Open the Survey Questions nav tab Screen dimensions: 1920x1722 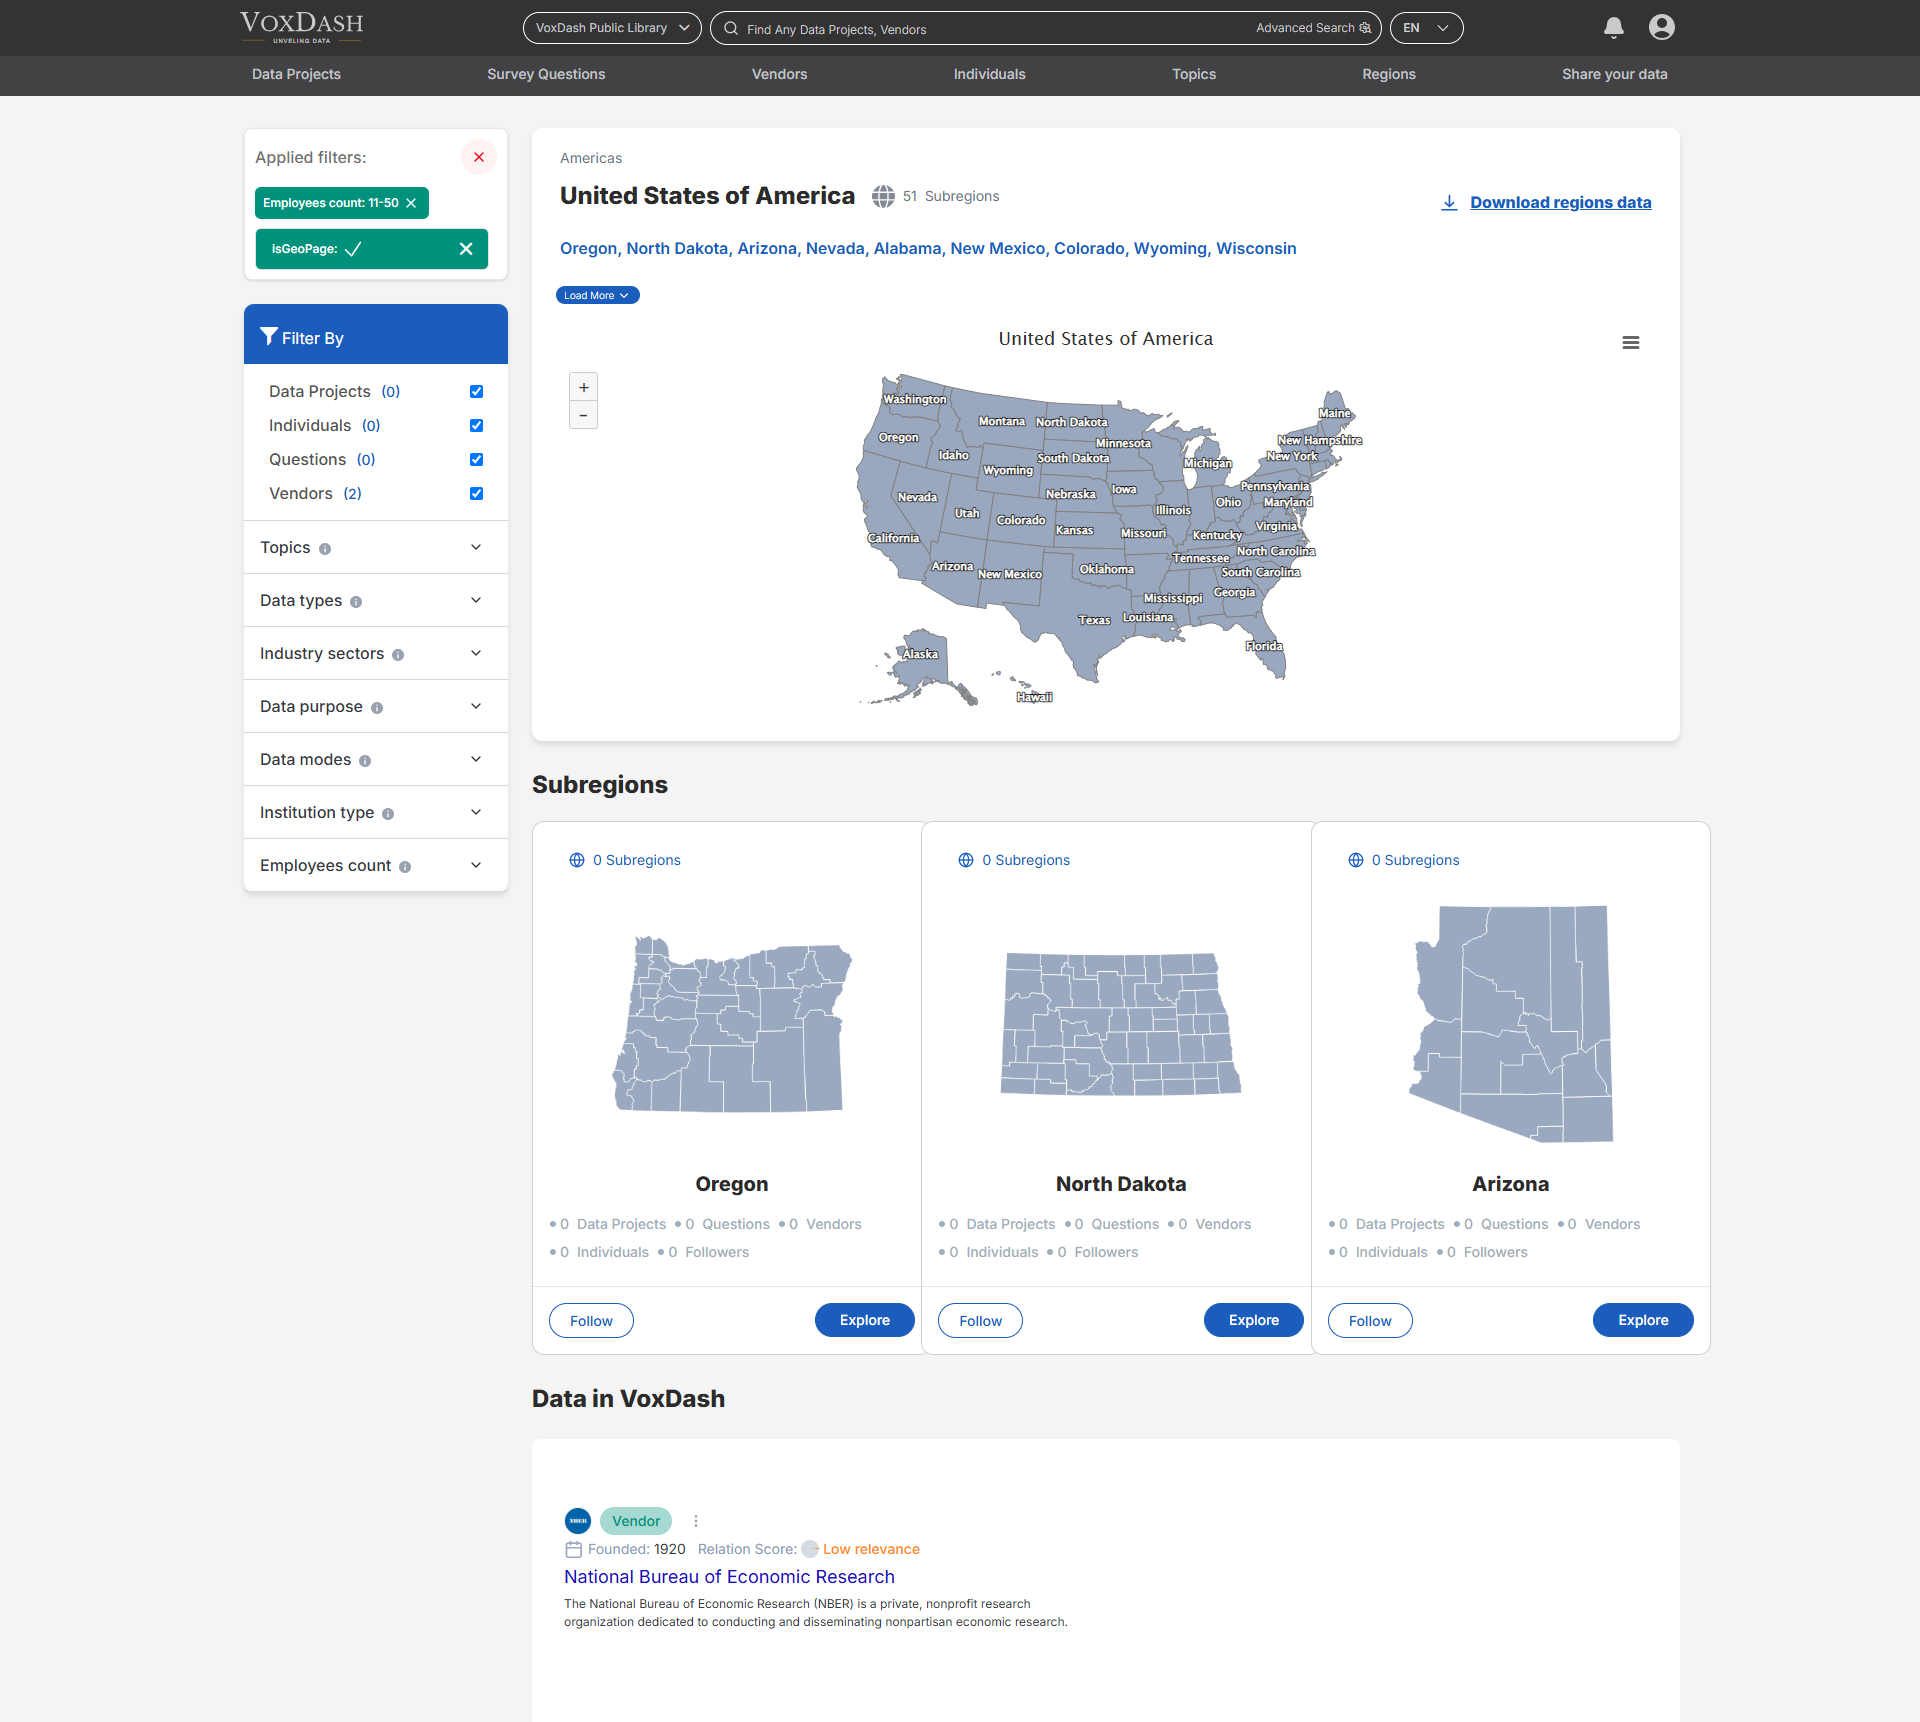click(x=546, y=74)
